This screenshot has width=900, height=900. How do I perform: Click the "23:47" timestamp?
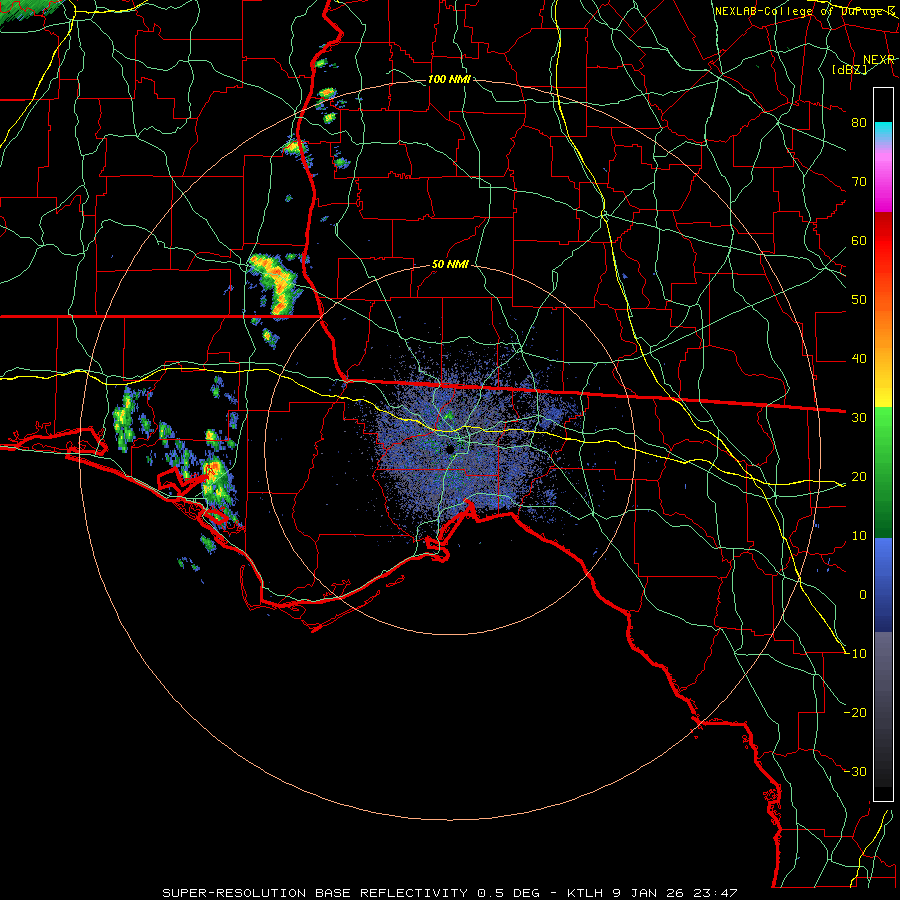pos(715,893)
